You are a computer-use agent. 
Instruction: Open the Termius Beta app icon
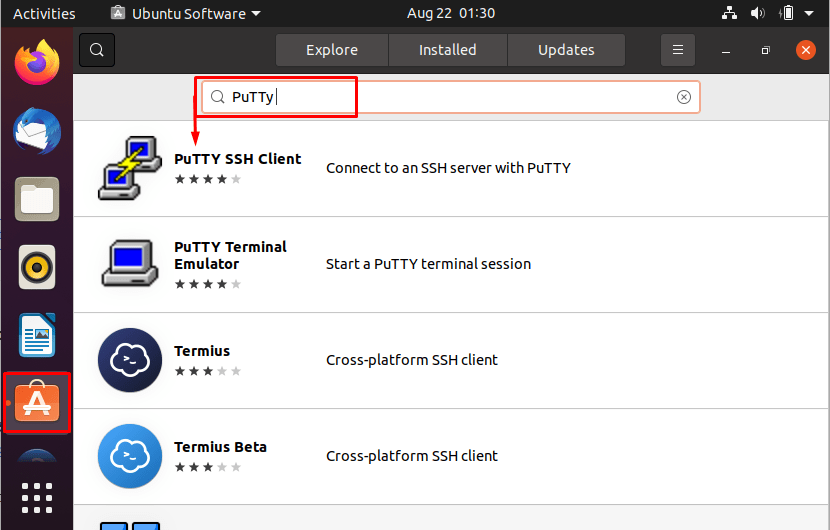(x=130, y=456)
